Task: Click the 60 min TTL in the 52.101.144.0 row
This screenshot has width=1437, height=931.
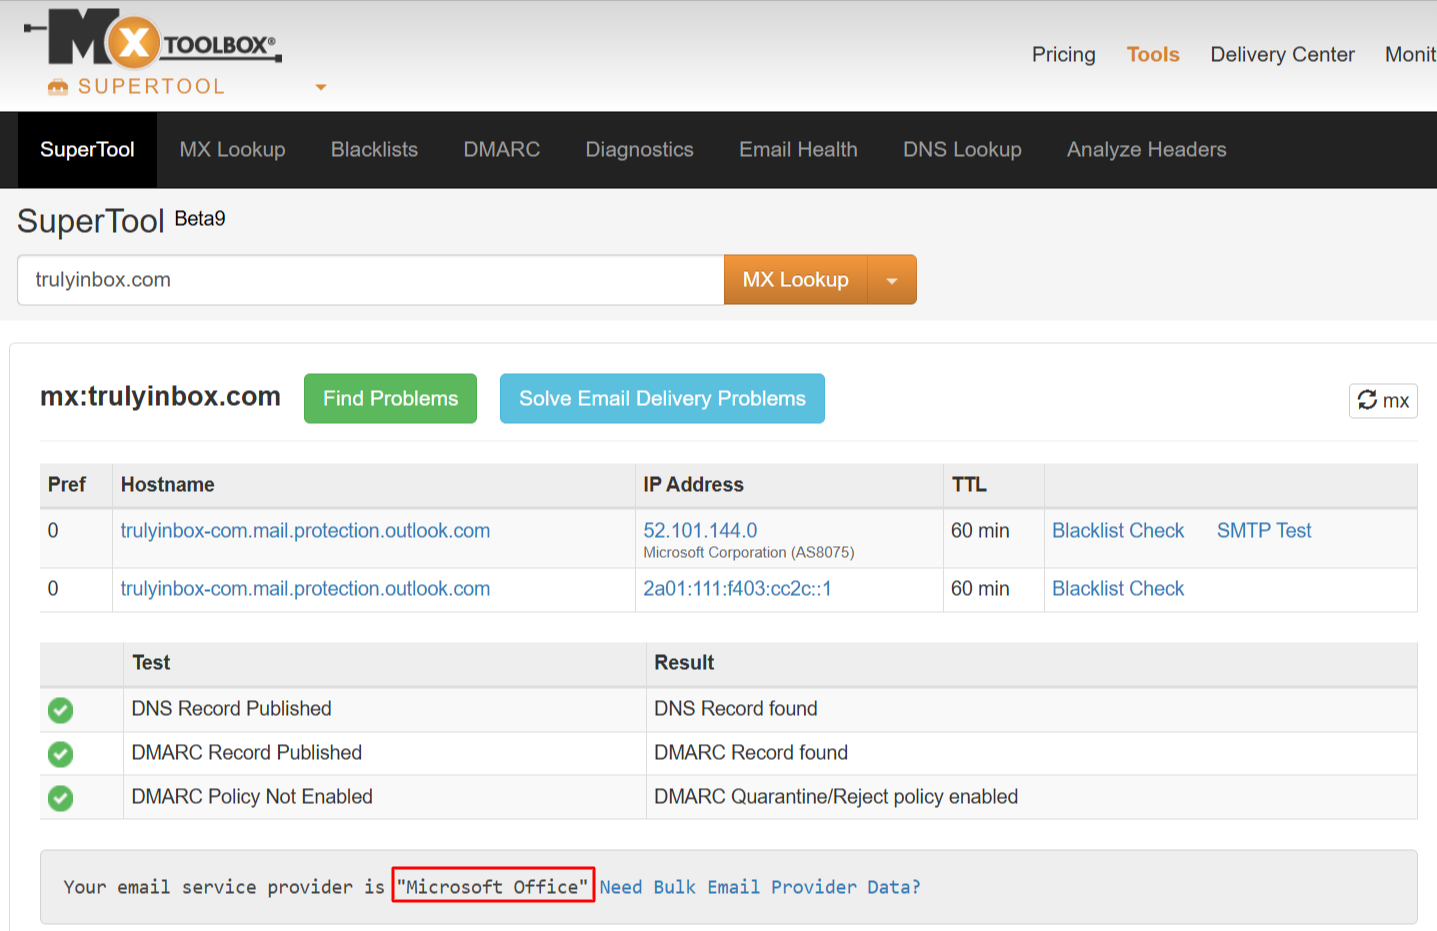Action: coord(980,531)
